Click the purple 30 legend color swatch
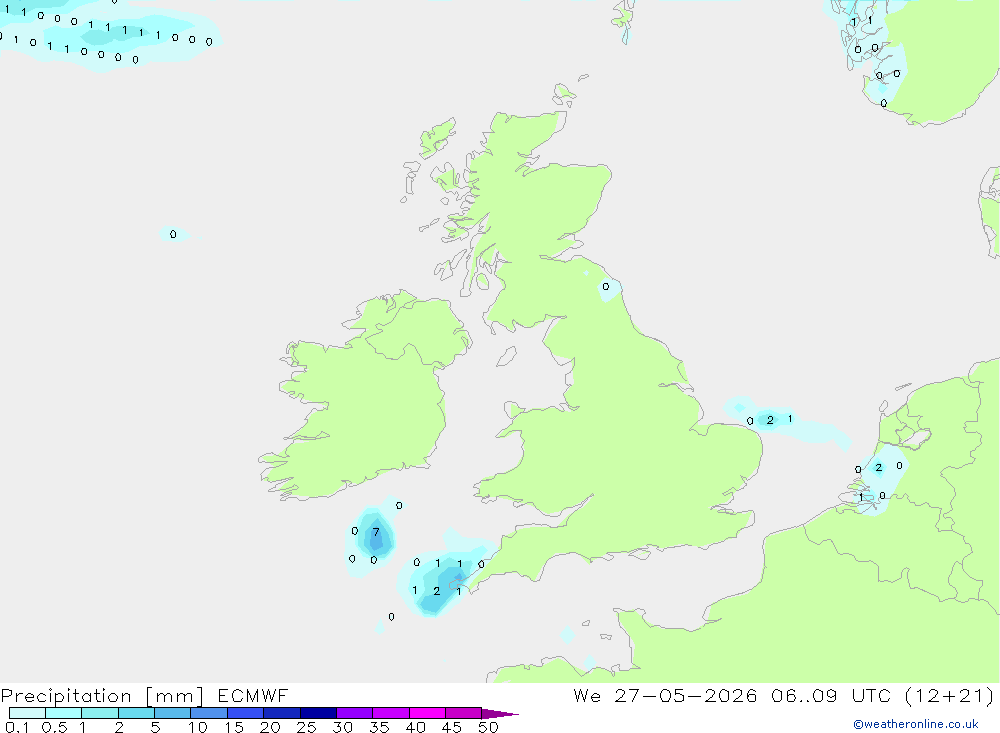 click(x=354, y=713)
